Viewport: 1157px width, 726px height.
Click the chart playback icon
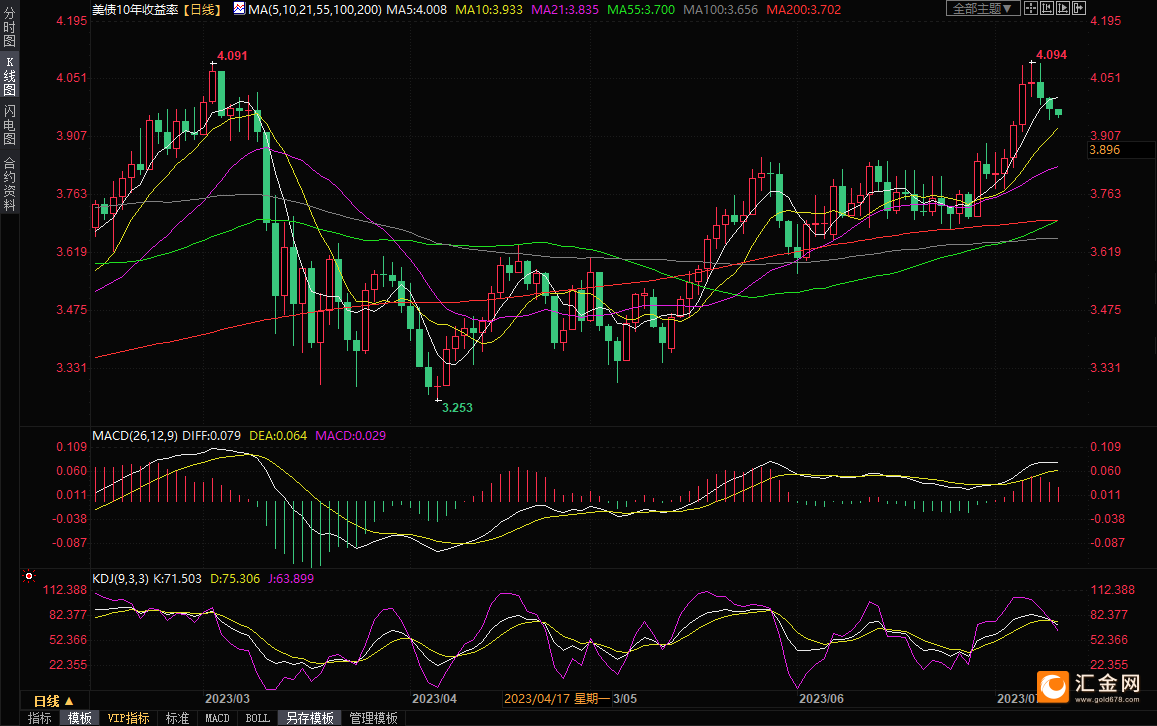click(1063, 8)
